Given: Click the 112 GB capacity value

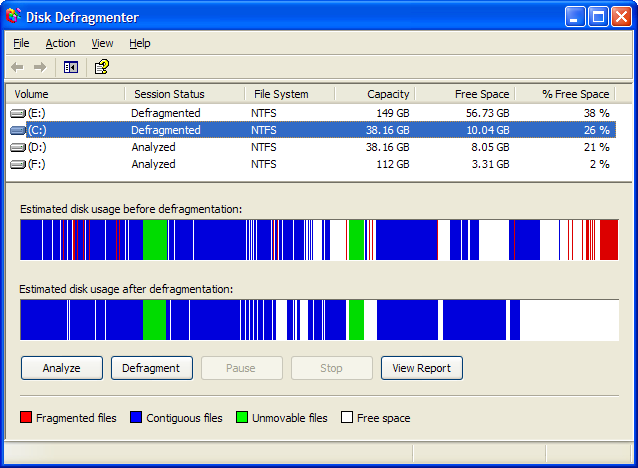Looking at the screenshot, I should 393,164.
